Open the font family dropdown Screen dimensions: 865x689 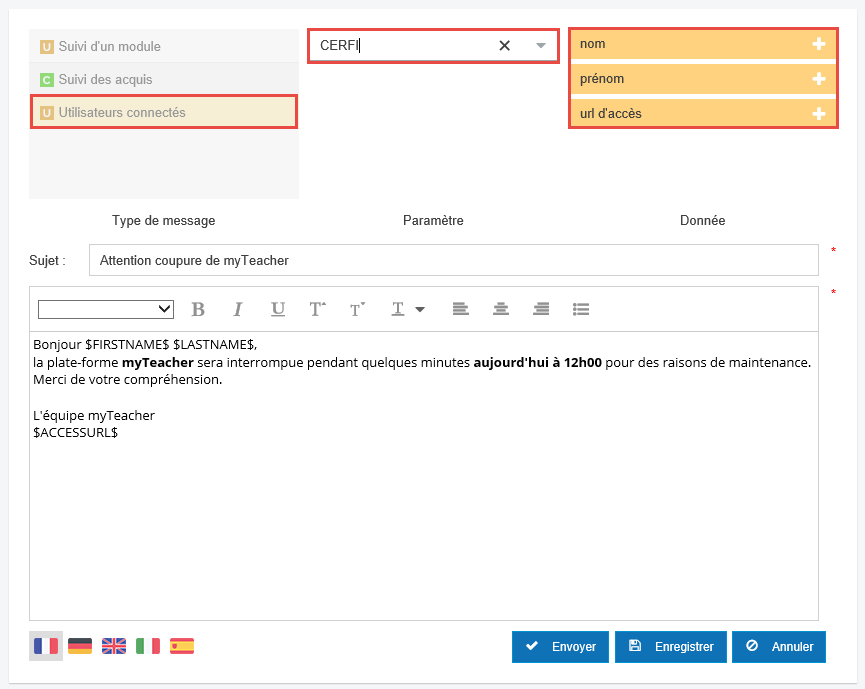tap(105, 309)
